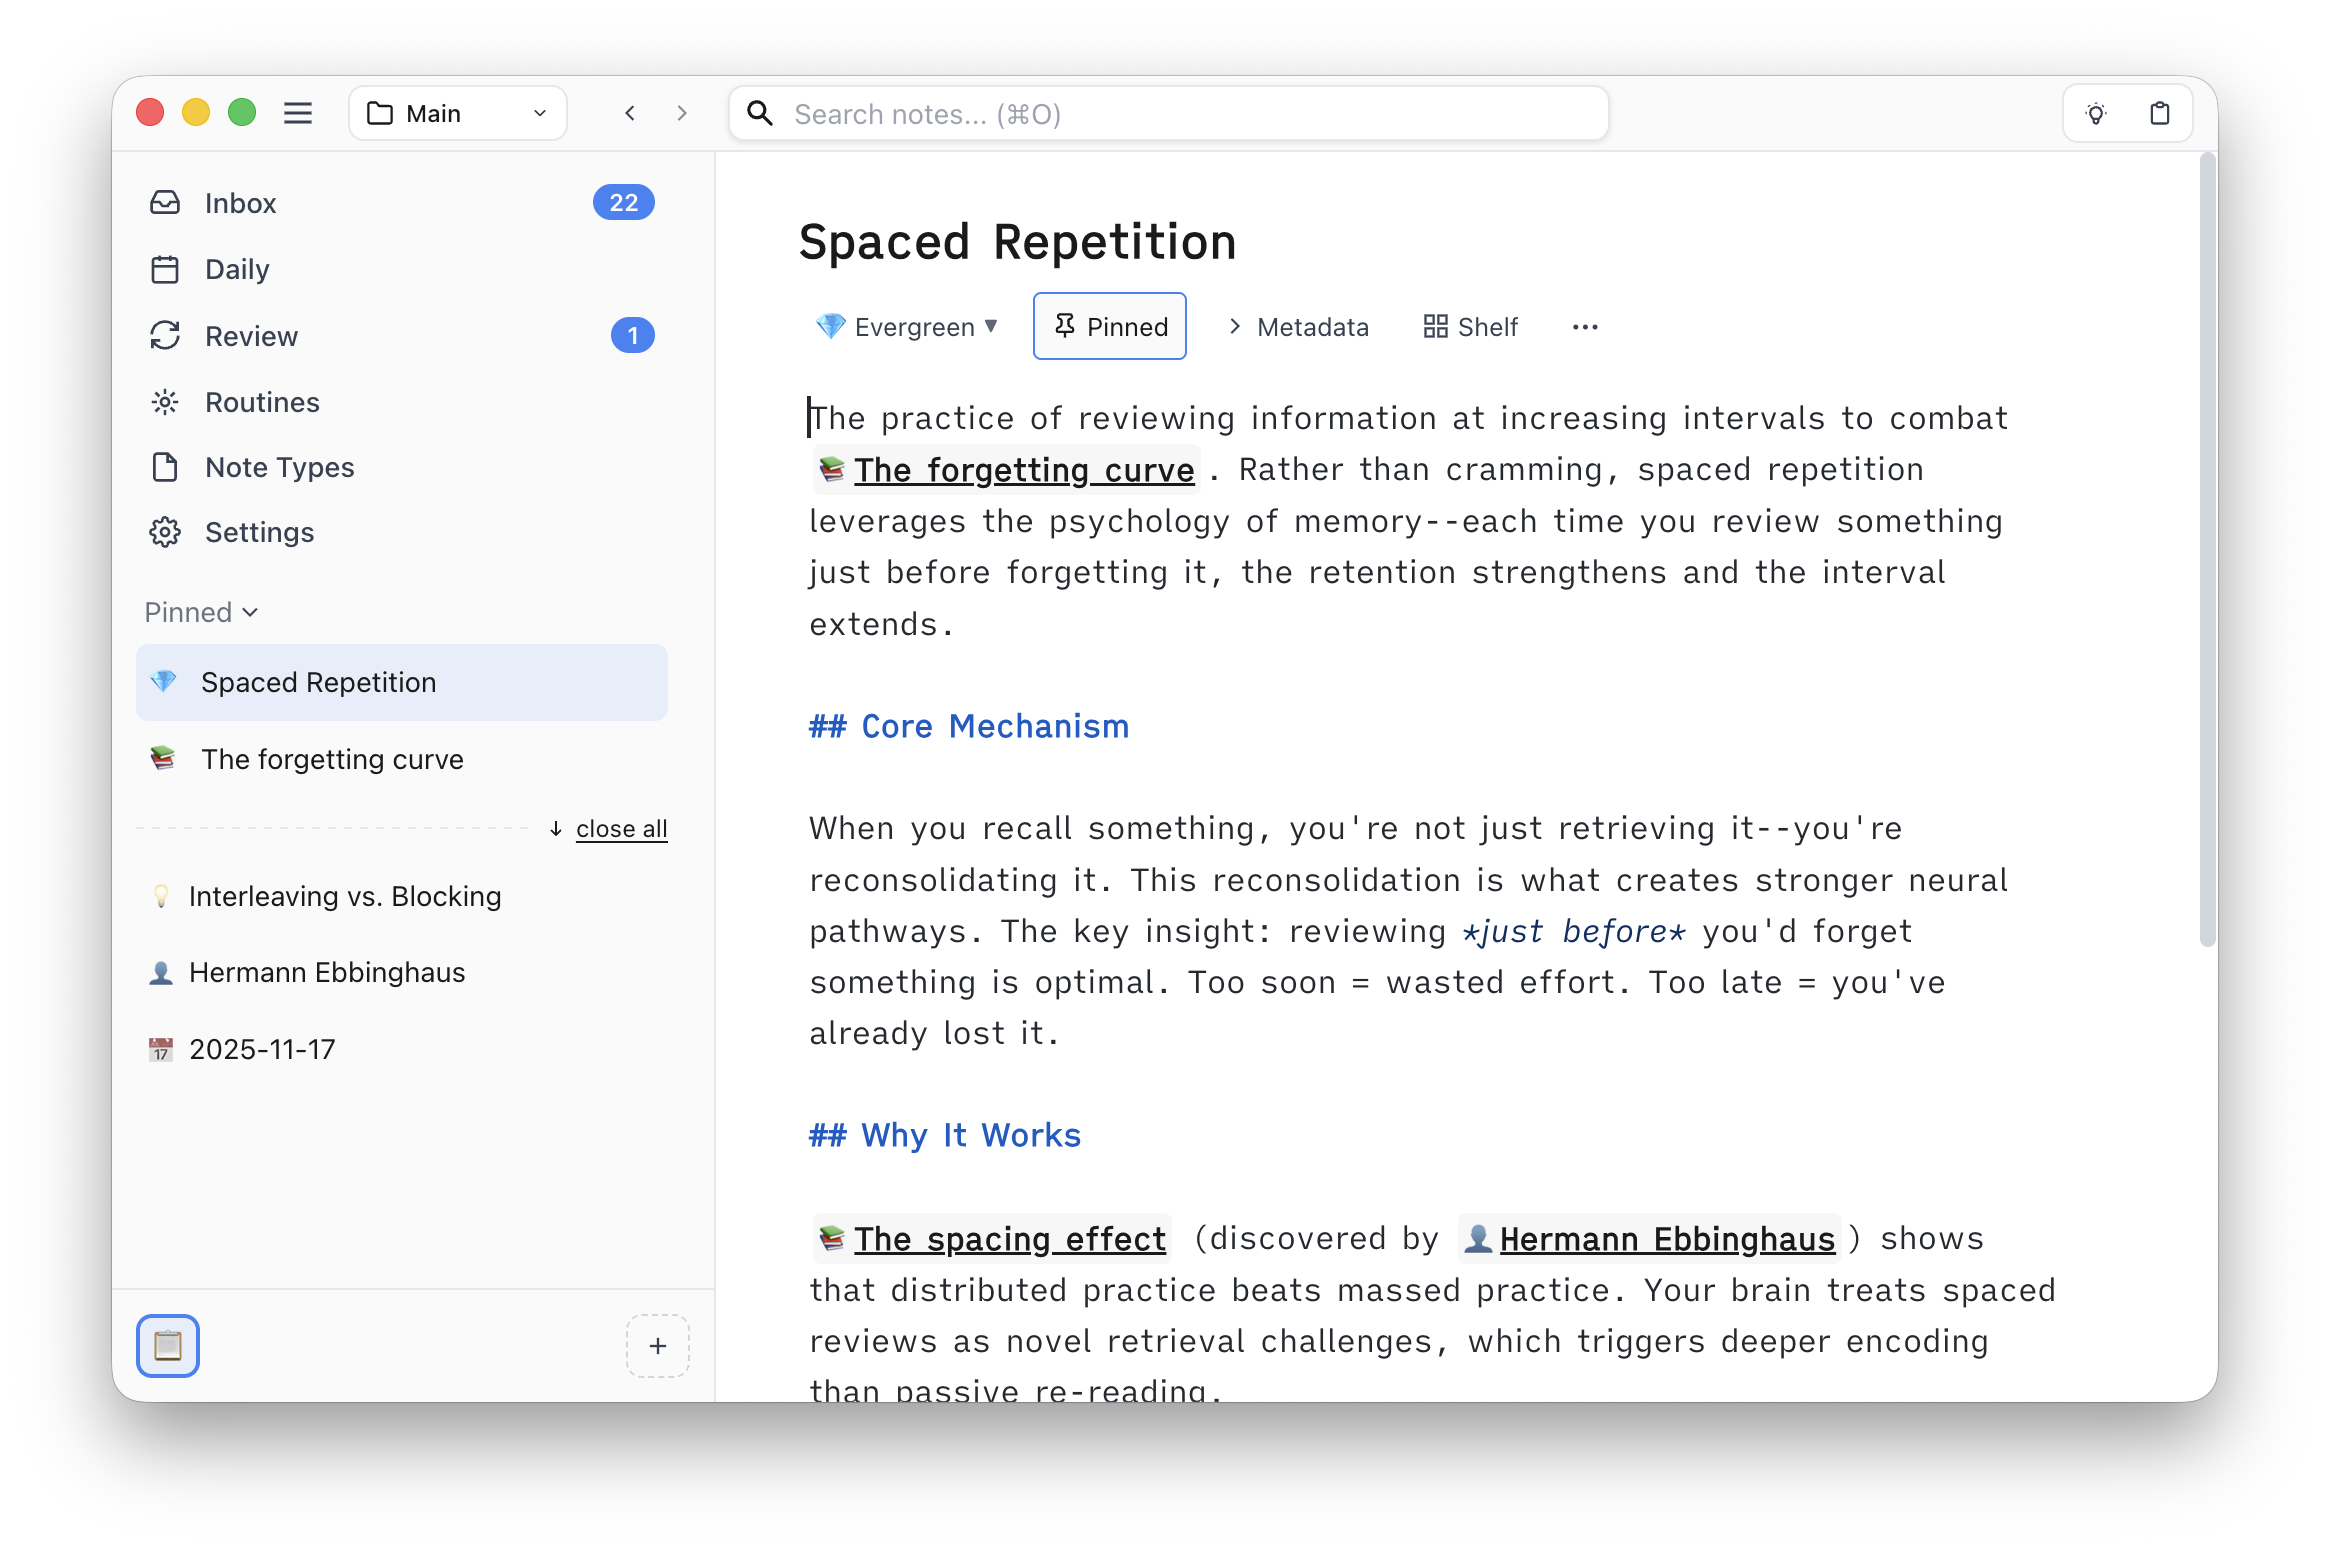Toggle the Pinned state of Spaced Repetition
The width and height of the screenshot is (2330, 1550).
1109,326
